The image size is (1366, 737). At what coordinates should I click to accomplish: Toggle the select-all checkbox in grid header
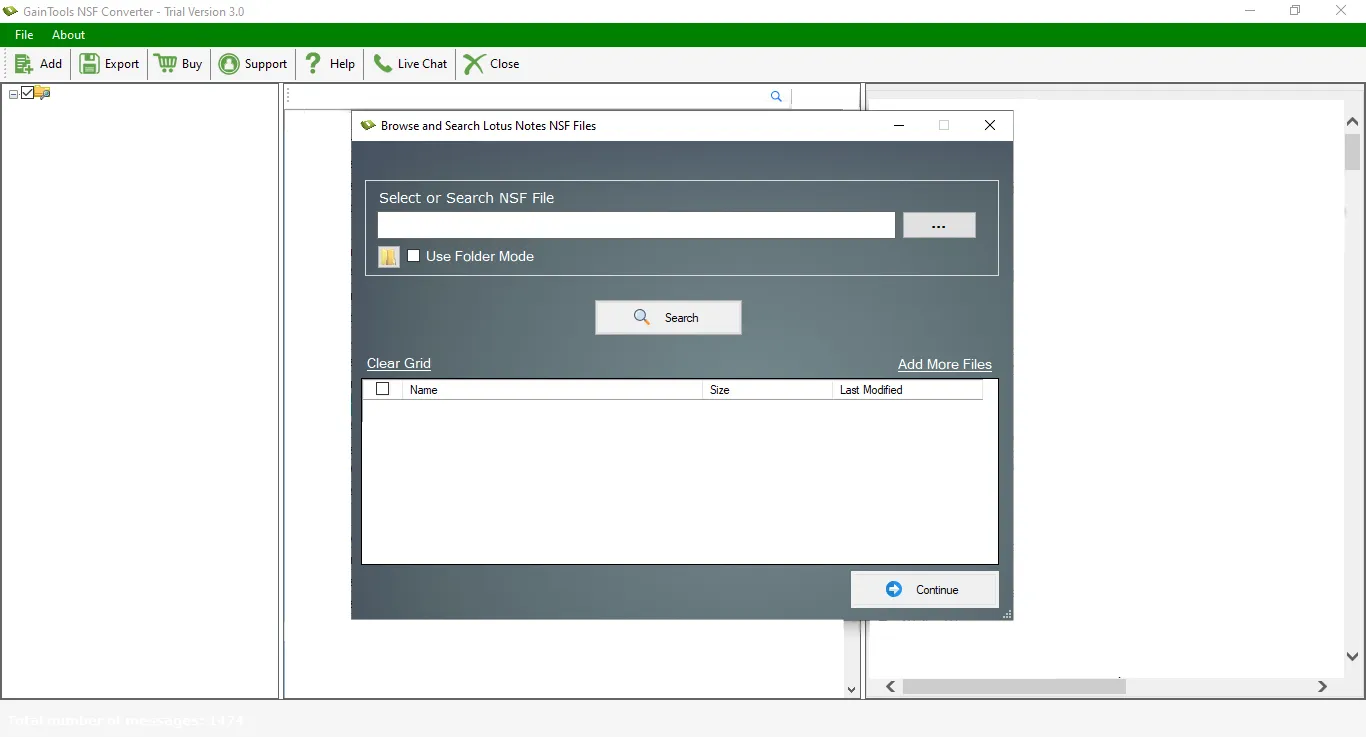coord(382,389)
